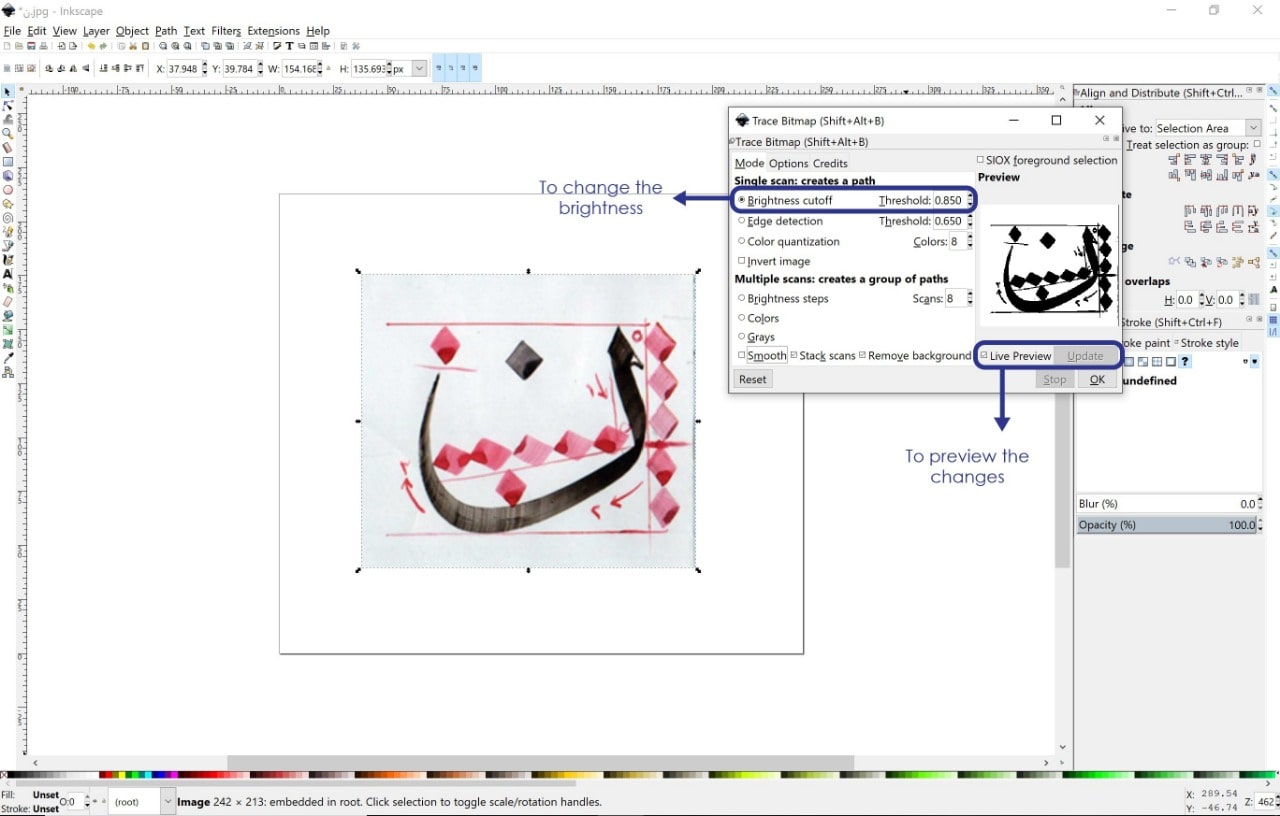Viewport: 1280px width, 816px height.
Task: Click the Opacity (%) slider
Action: click(1168, 525)
